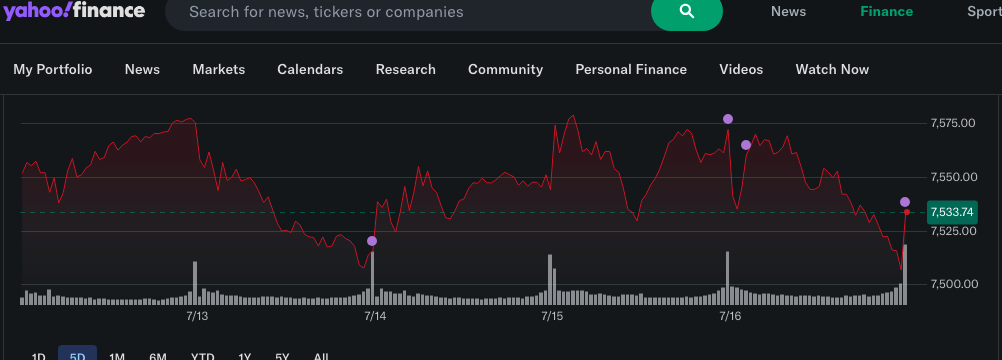Open the News navigation menu item

[143, 70]
